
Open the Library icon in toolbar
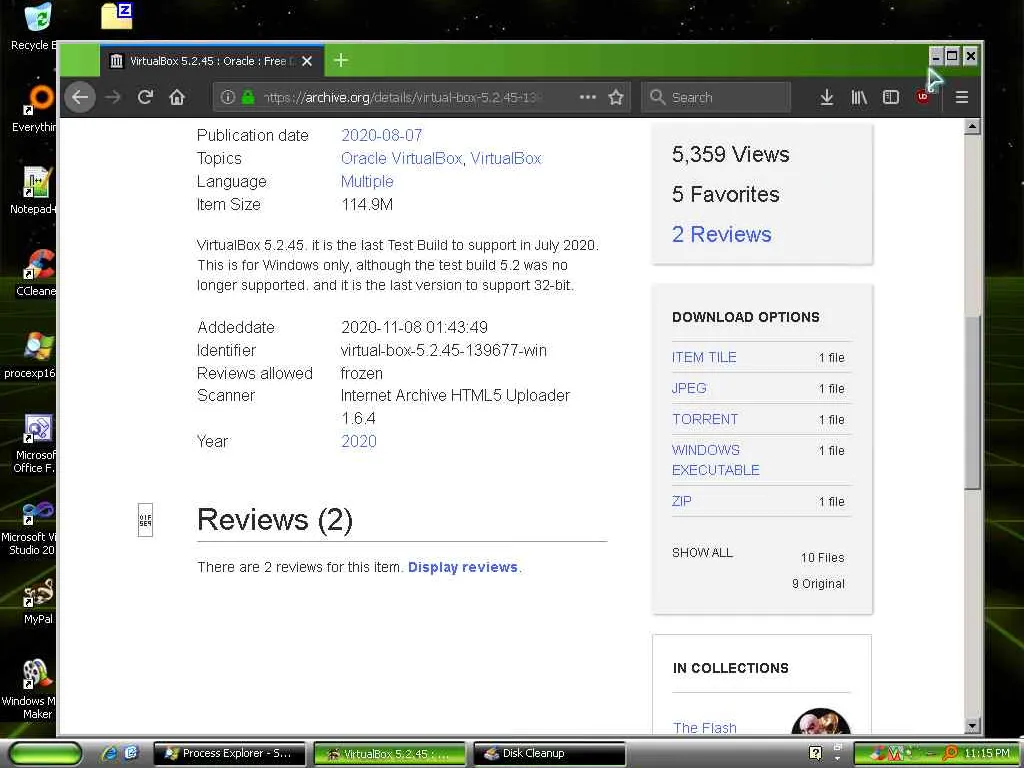pos(859,97)
